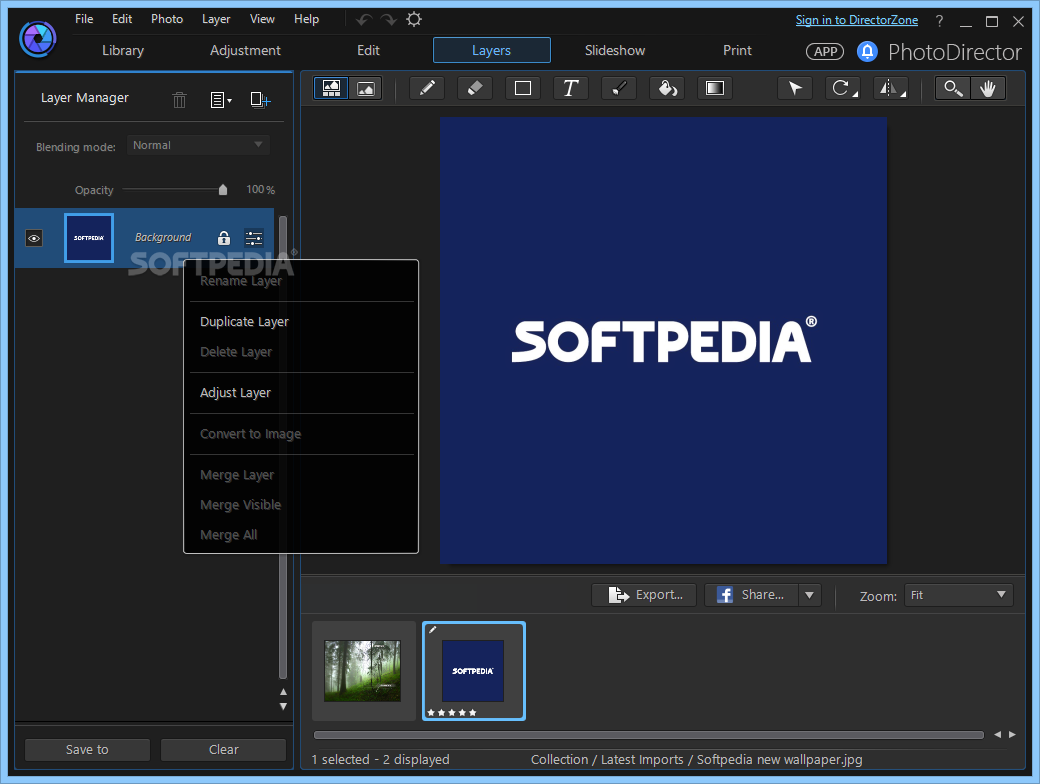Click the filmstrip scroll left arrow

click(x=998, y=735)
